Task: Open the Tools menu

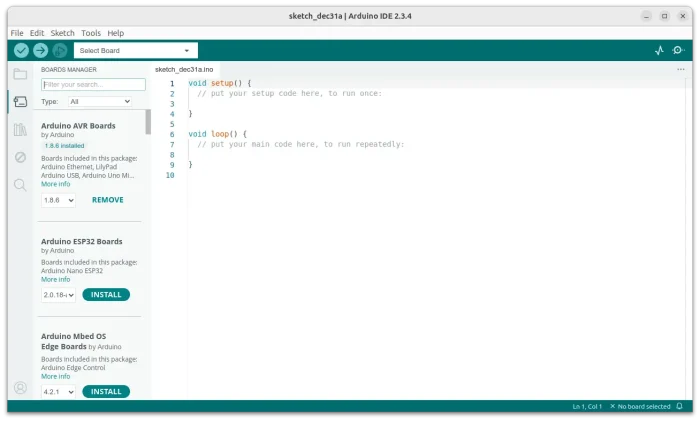Action: pyautogui.click(x=91, y=33)
